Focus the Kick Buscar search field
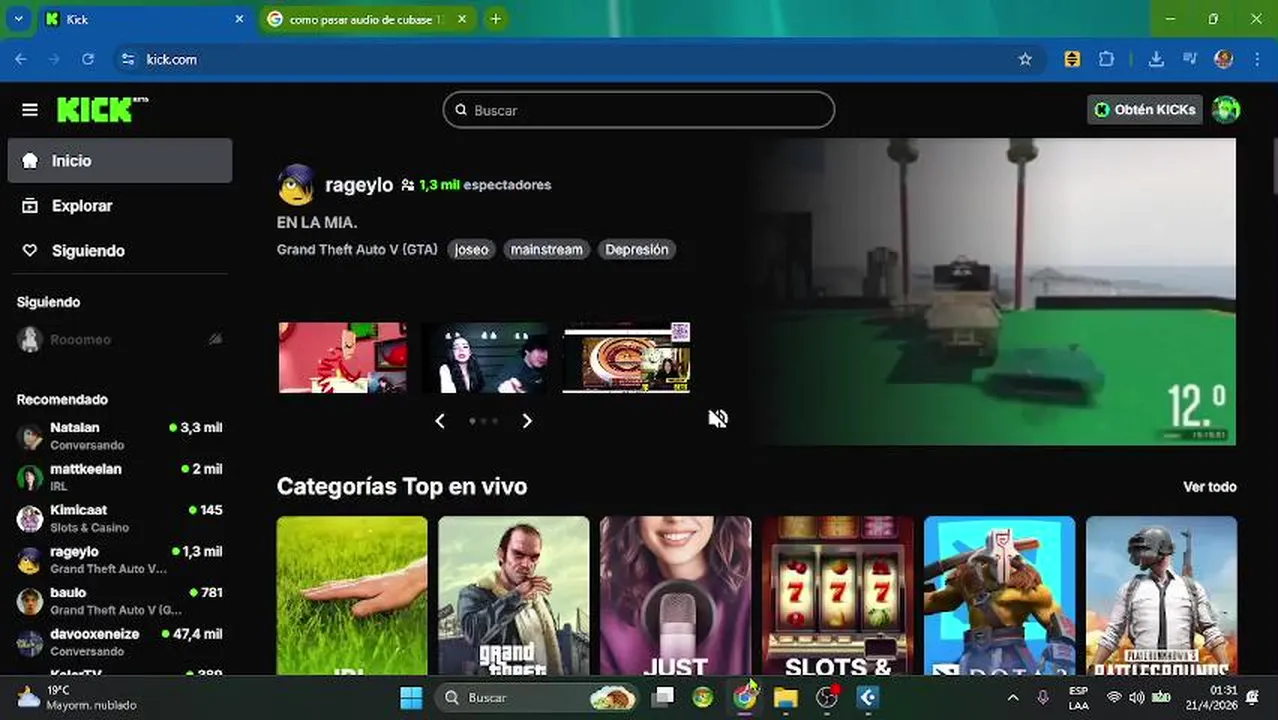This screenshot has width=1278, height=720. tap(639, 110)
